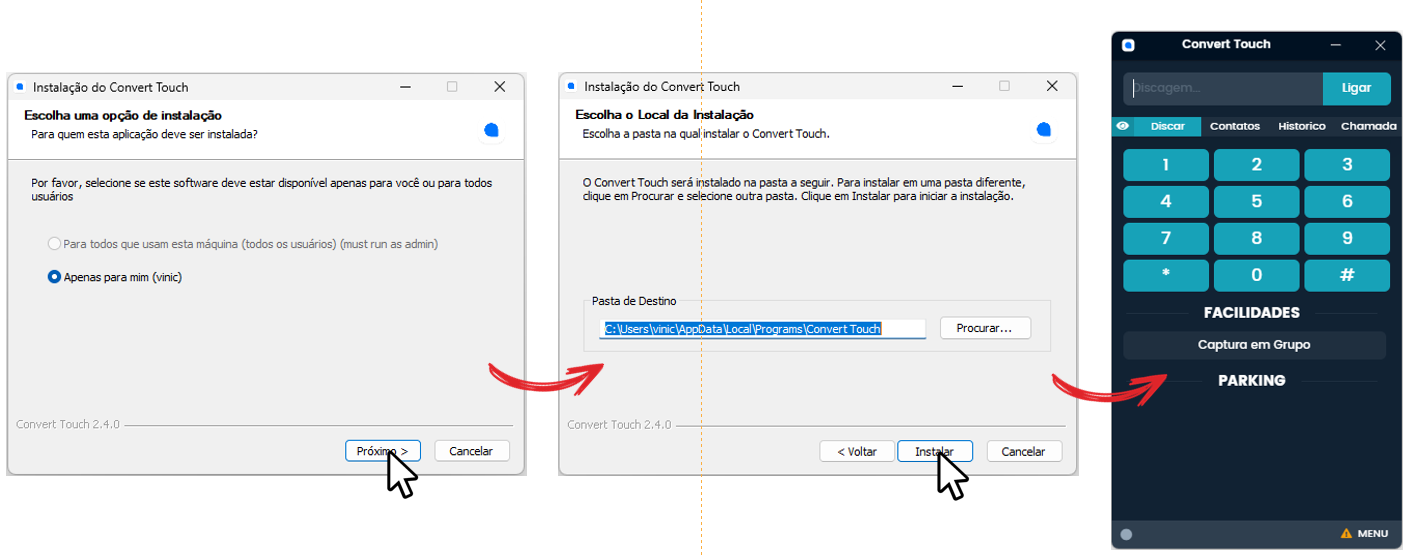Click blue Convert logo in first installer header
1410x557 pixels.
pyautogui.click(x=491, y=130)
